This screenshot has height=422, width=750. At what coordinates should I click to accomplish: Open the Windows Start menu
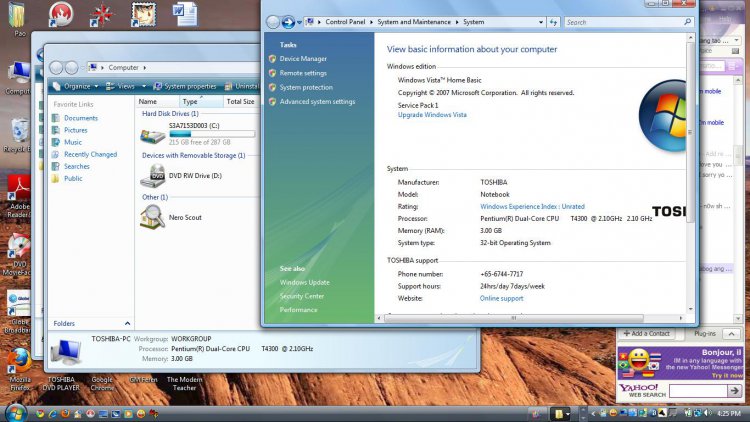coord(16,413)
